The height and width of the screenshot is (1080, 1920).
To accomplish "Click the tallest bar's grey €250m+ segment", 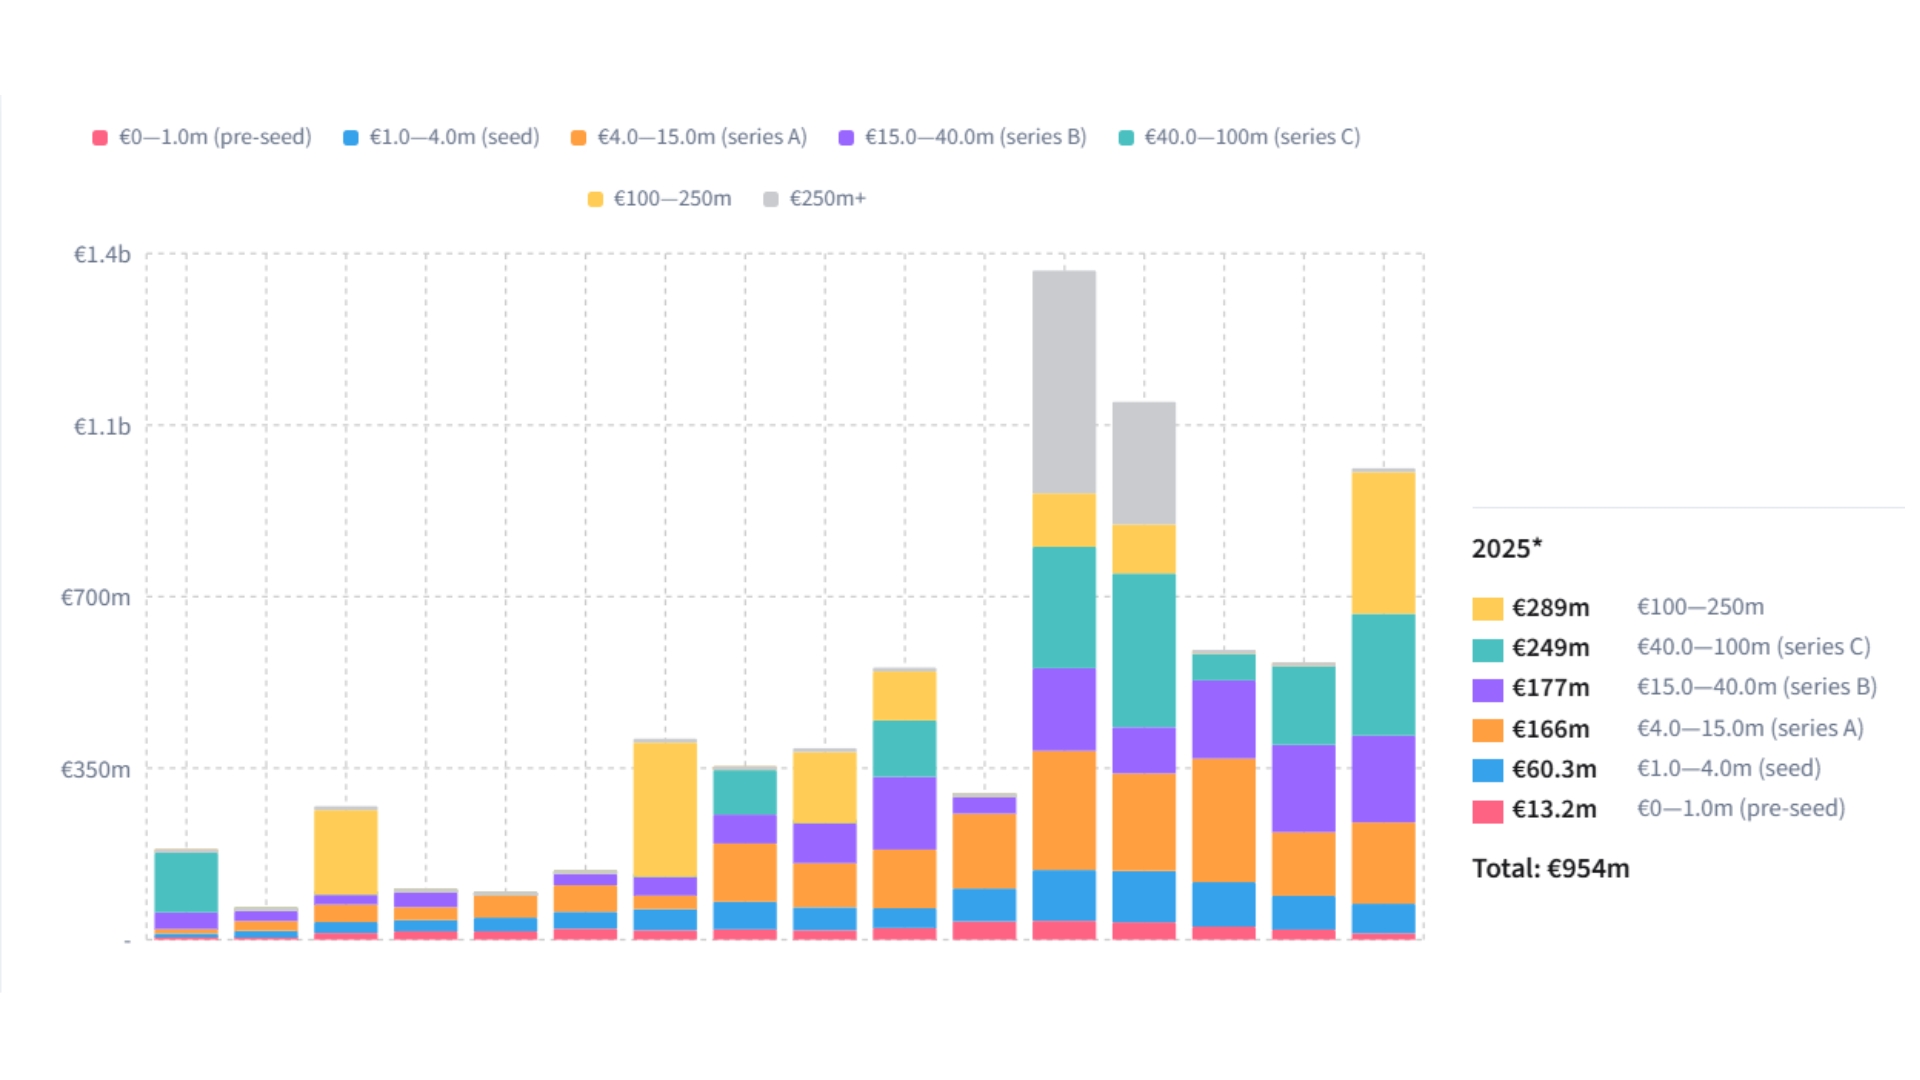I will coord(1064,382).
